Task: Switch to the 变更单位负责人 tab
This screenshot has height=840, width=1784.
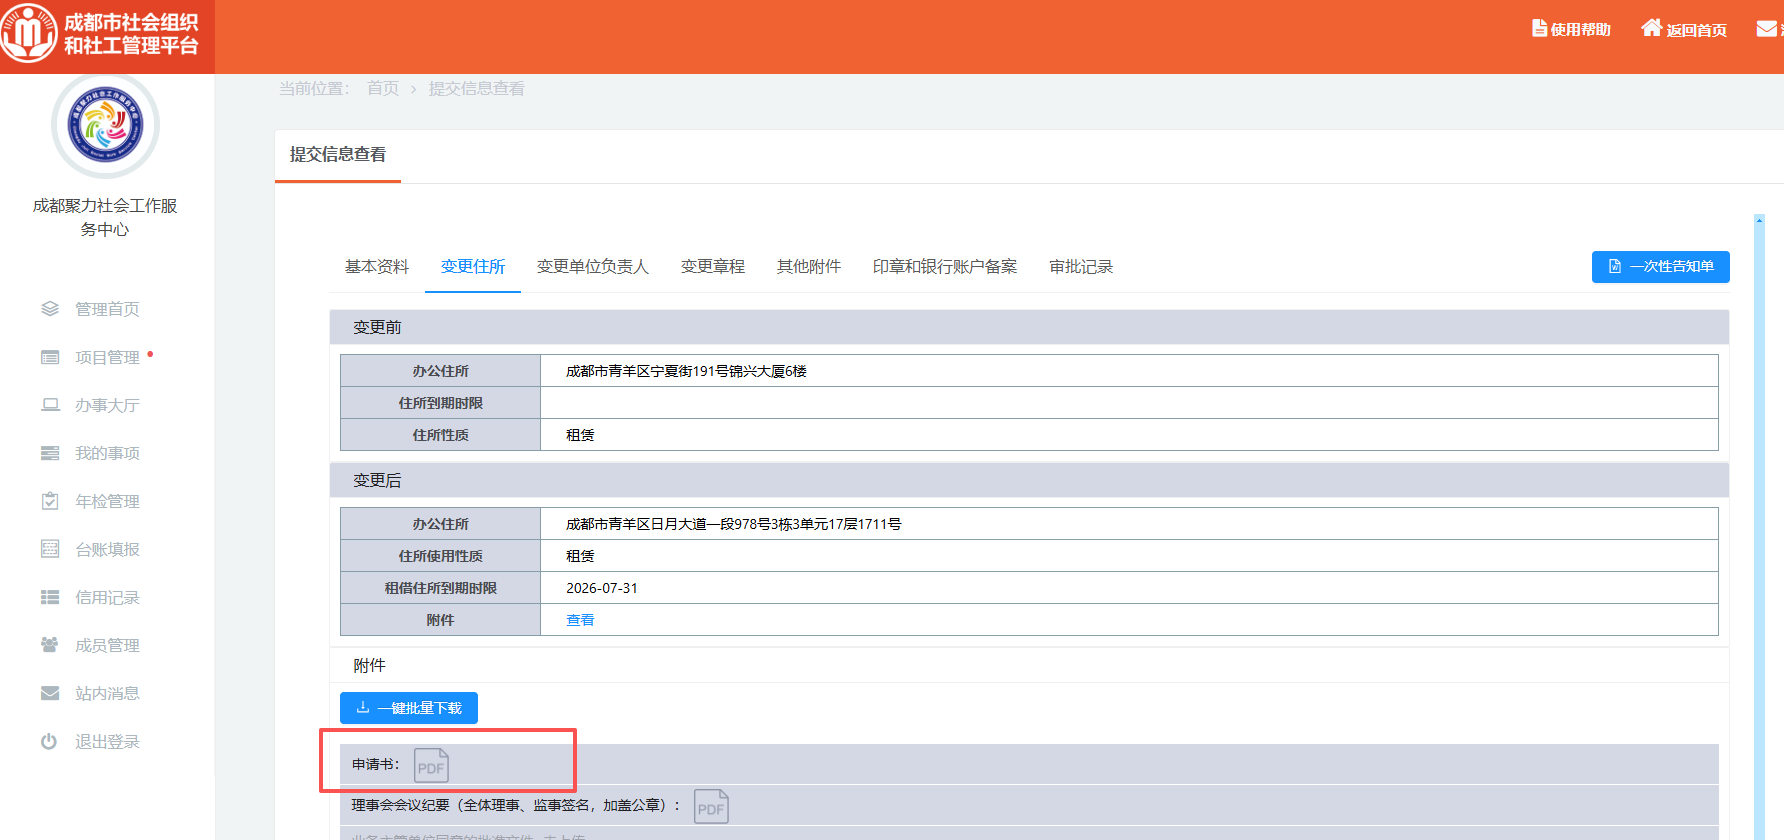Action: coord(592,267)
